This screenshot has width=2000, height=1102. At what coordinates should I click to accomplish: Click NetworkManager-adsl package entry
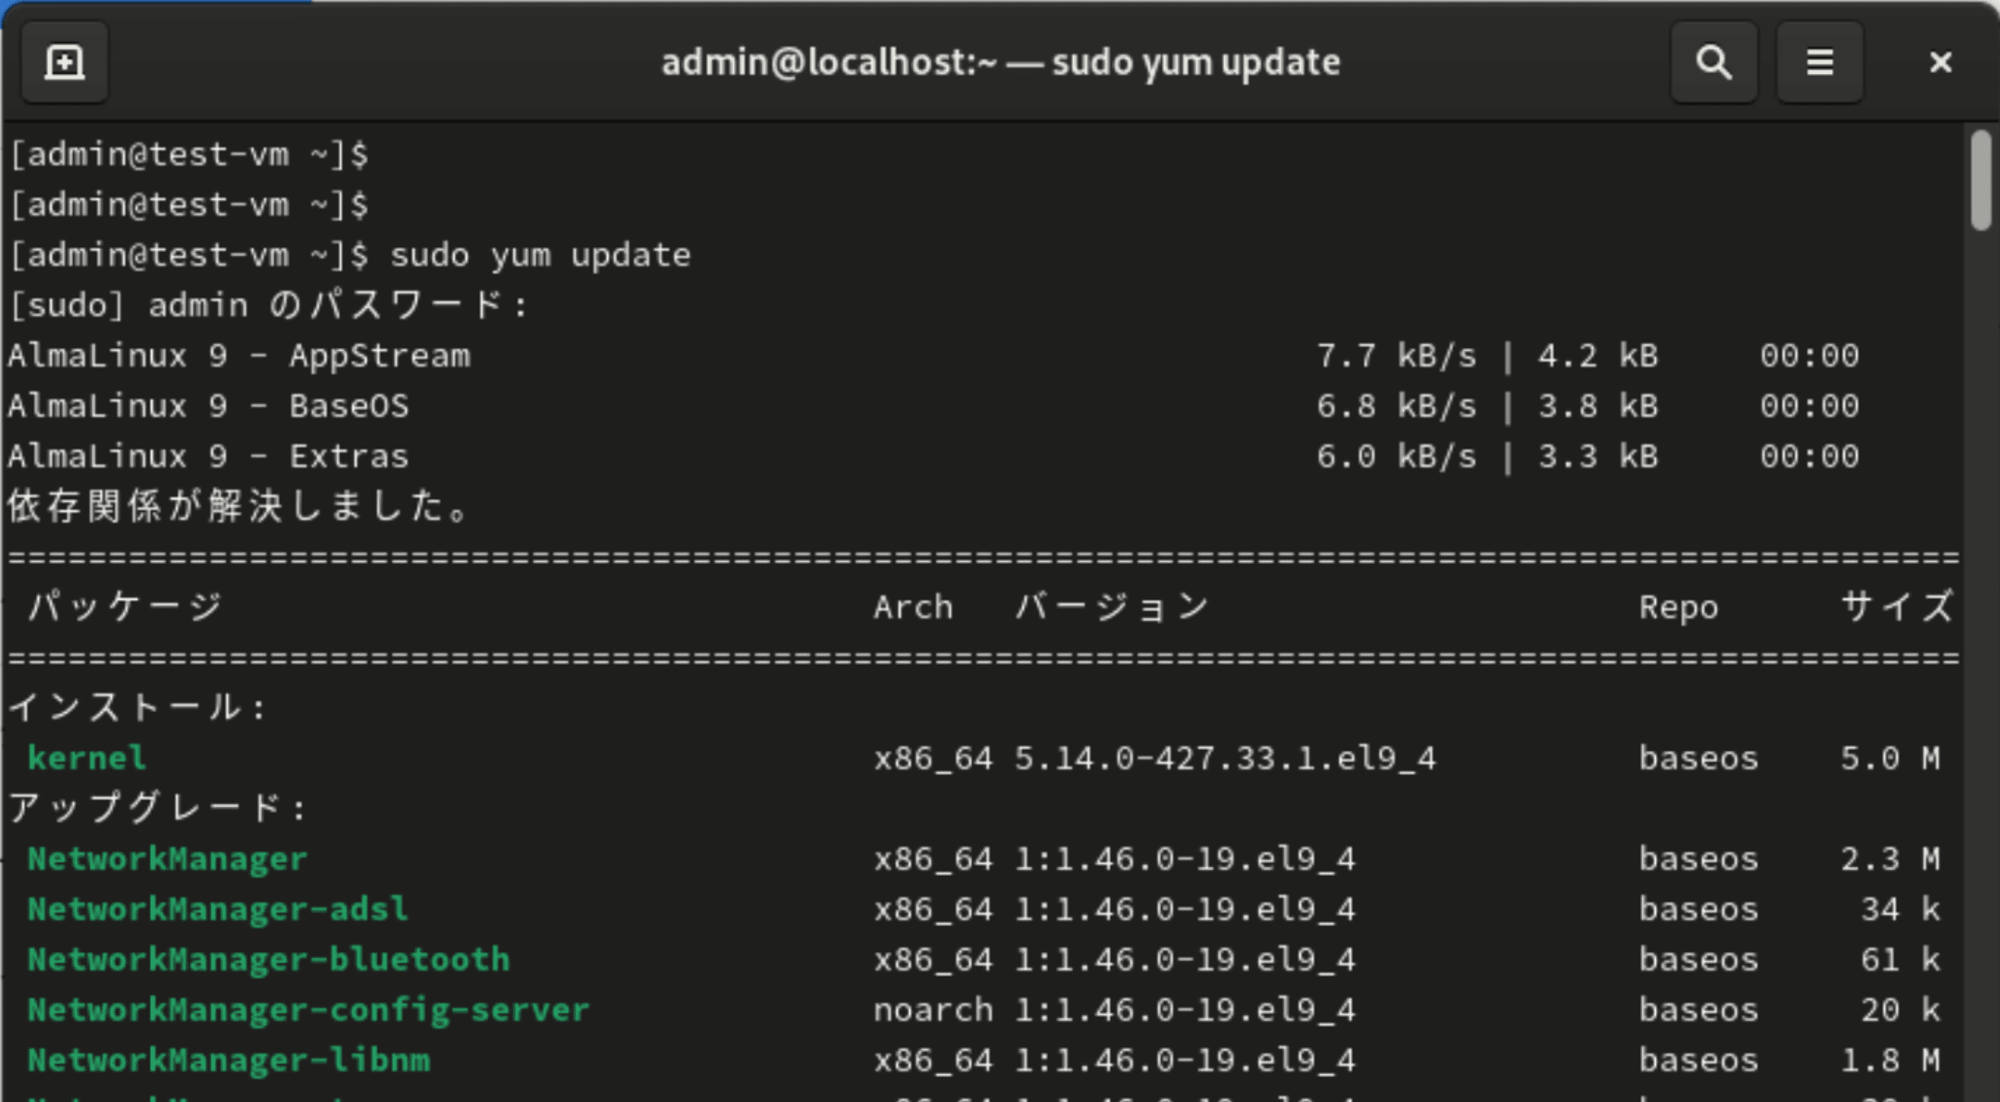pyautogui.click(x=218, y=909)
